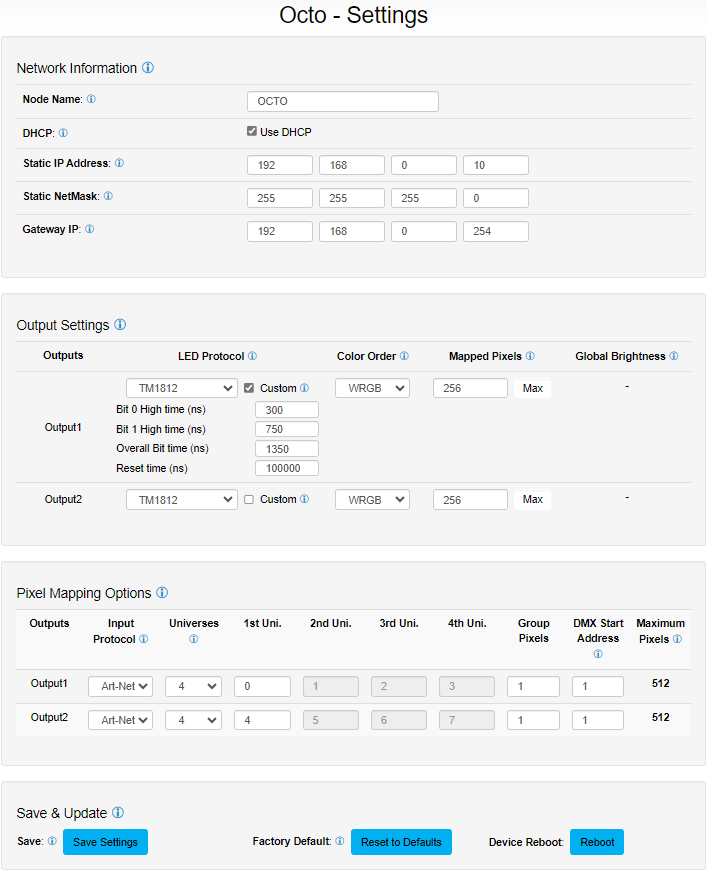This screenshot has width=707, height=871.
Task: Click the info icon next to Input Protocol
Action: (143, 639)
